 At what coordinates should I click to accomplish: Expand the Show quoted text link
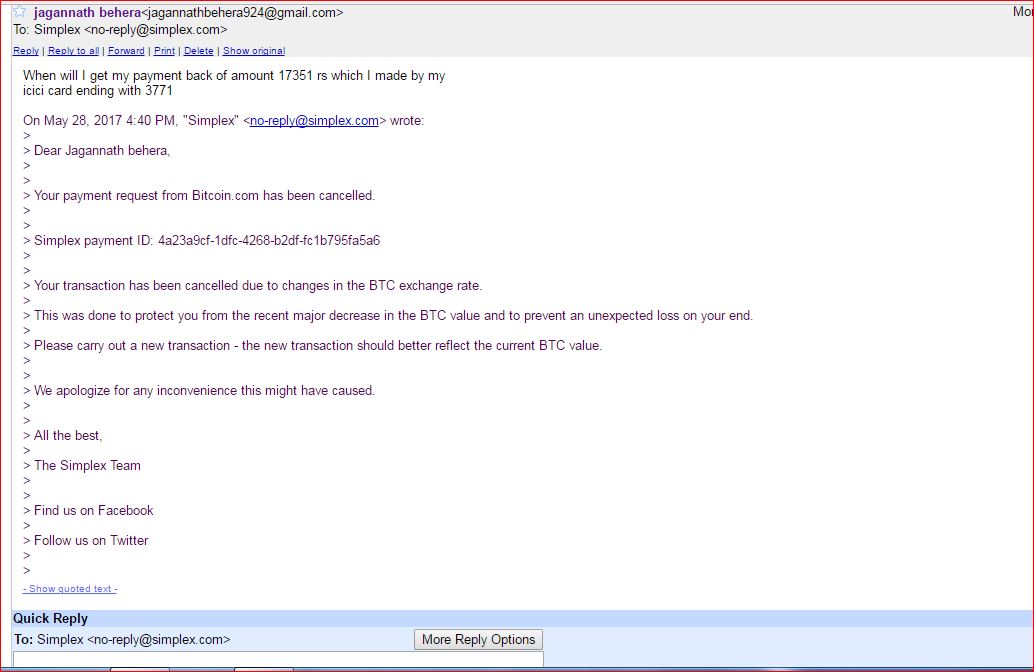click(x=70, y=589)
